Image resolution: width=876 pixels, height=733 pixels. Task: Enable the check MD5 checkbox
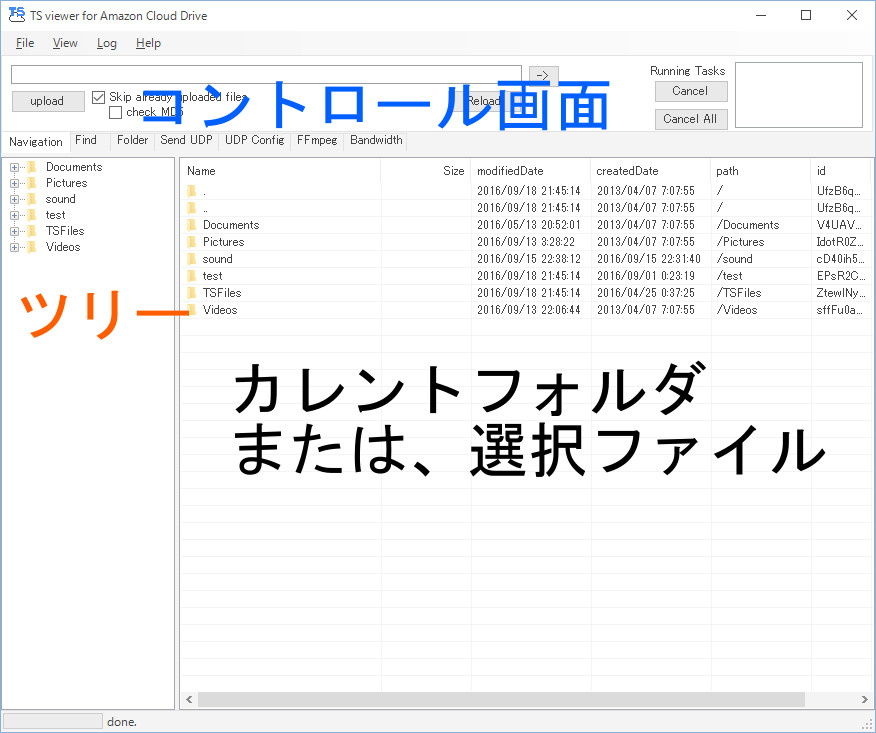(115, 113)
